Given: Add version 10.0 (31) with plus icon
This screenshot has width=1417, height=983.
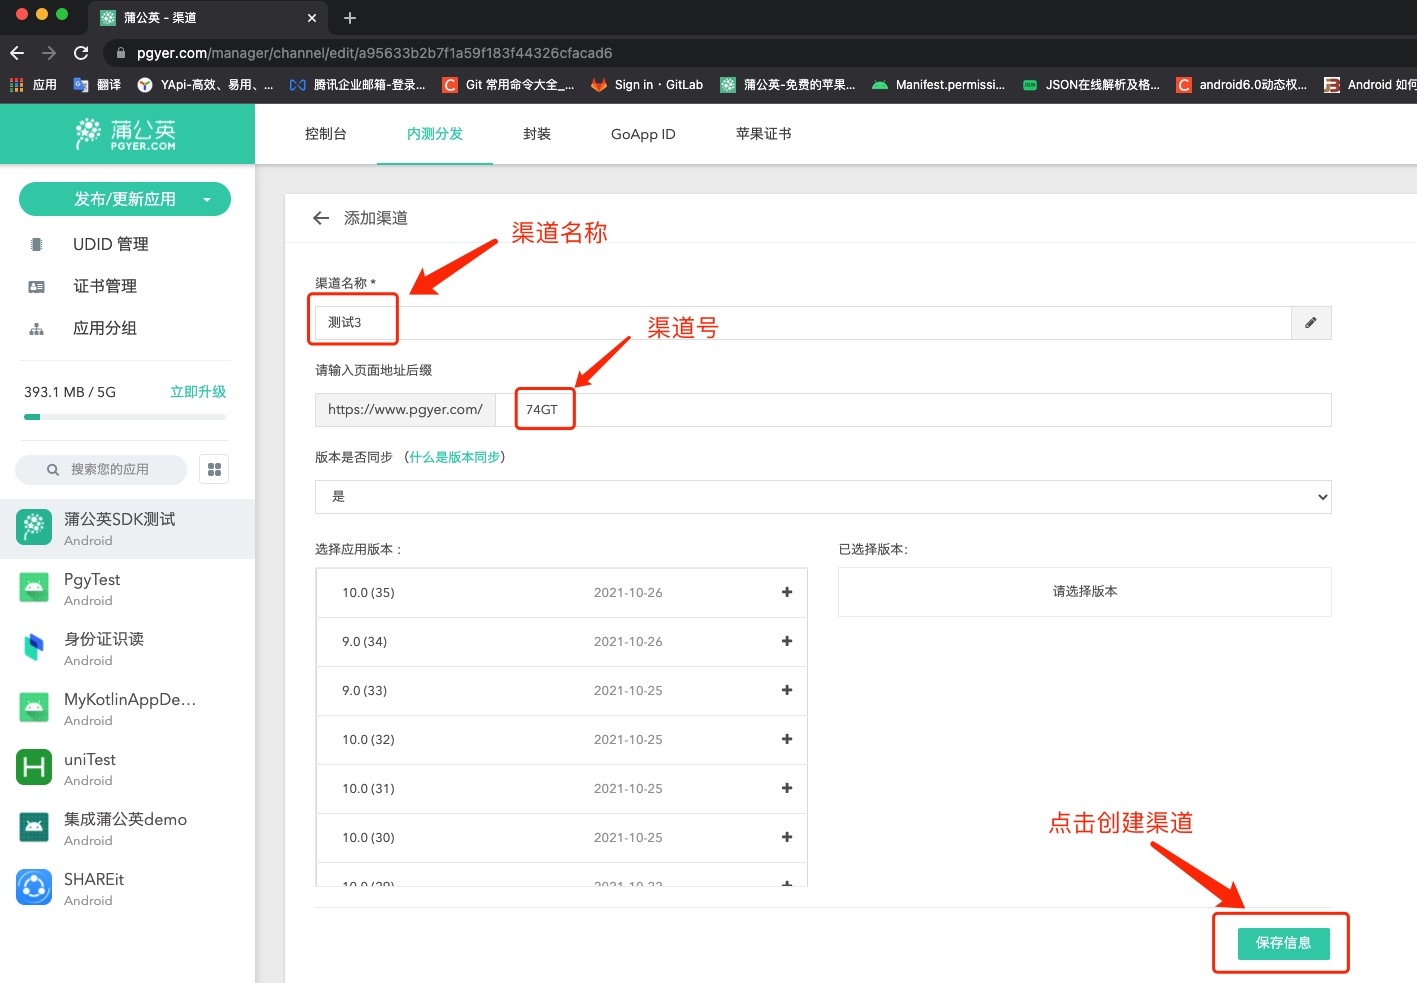Looking at the screenshot, I should point(787,788).
